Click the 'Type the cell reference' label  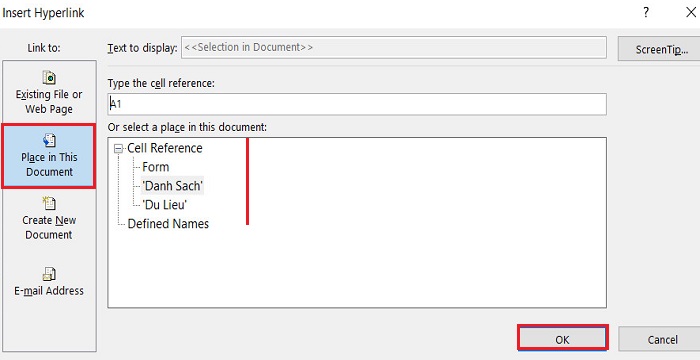161,84
